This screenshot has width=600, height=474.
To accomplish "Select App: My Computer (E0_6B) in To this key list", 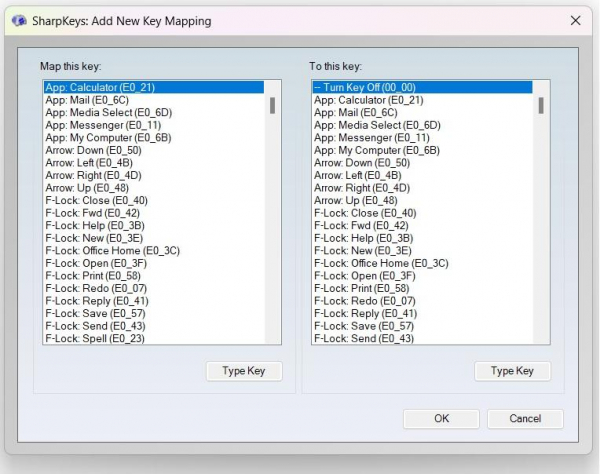I will tap(422, 150).
